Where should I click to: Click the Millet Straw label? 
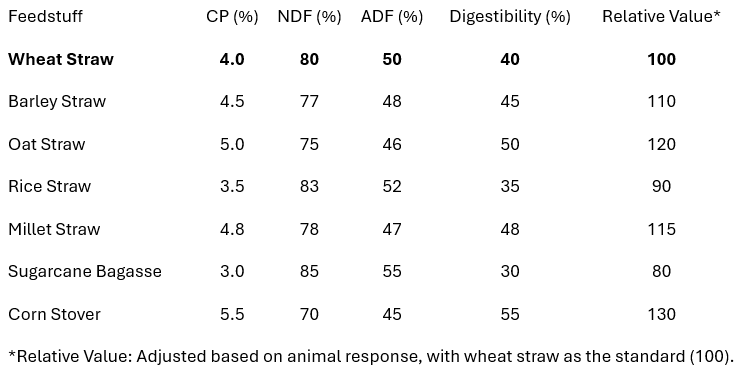[x=54, y=229]
